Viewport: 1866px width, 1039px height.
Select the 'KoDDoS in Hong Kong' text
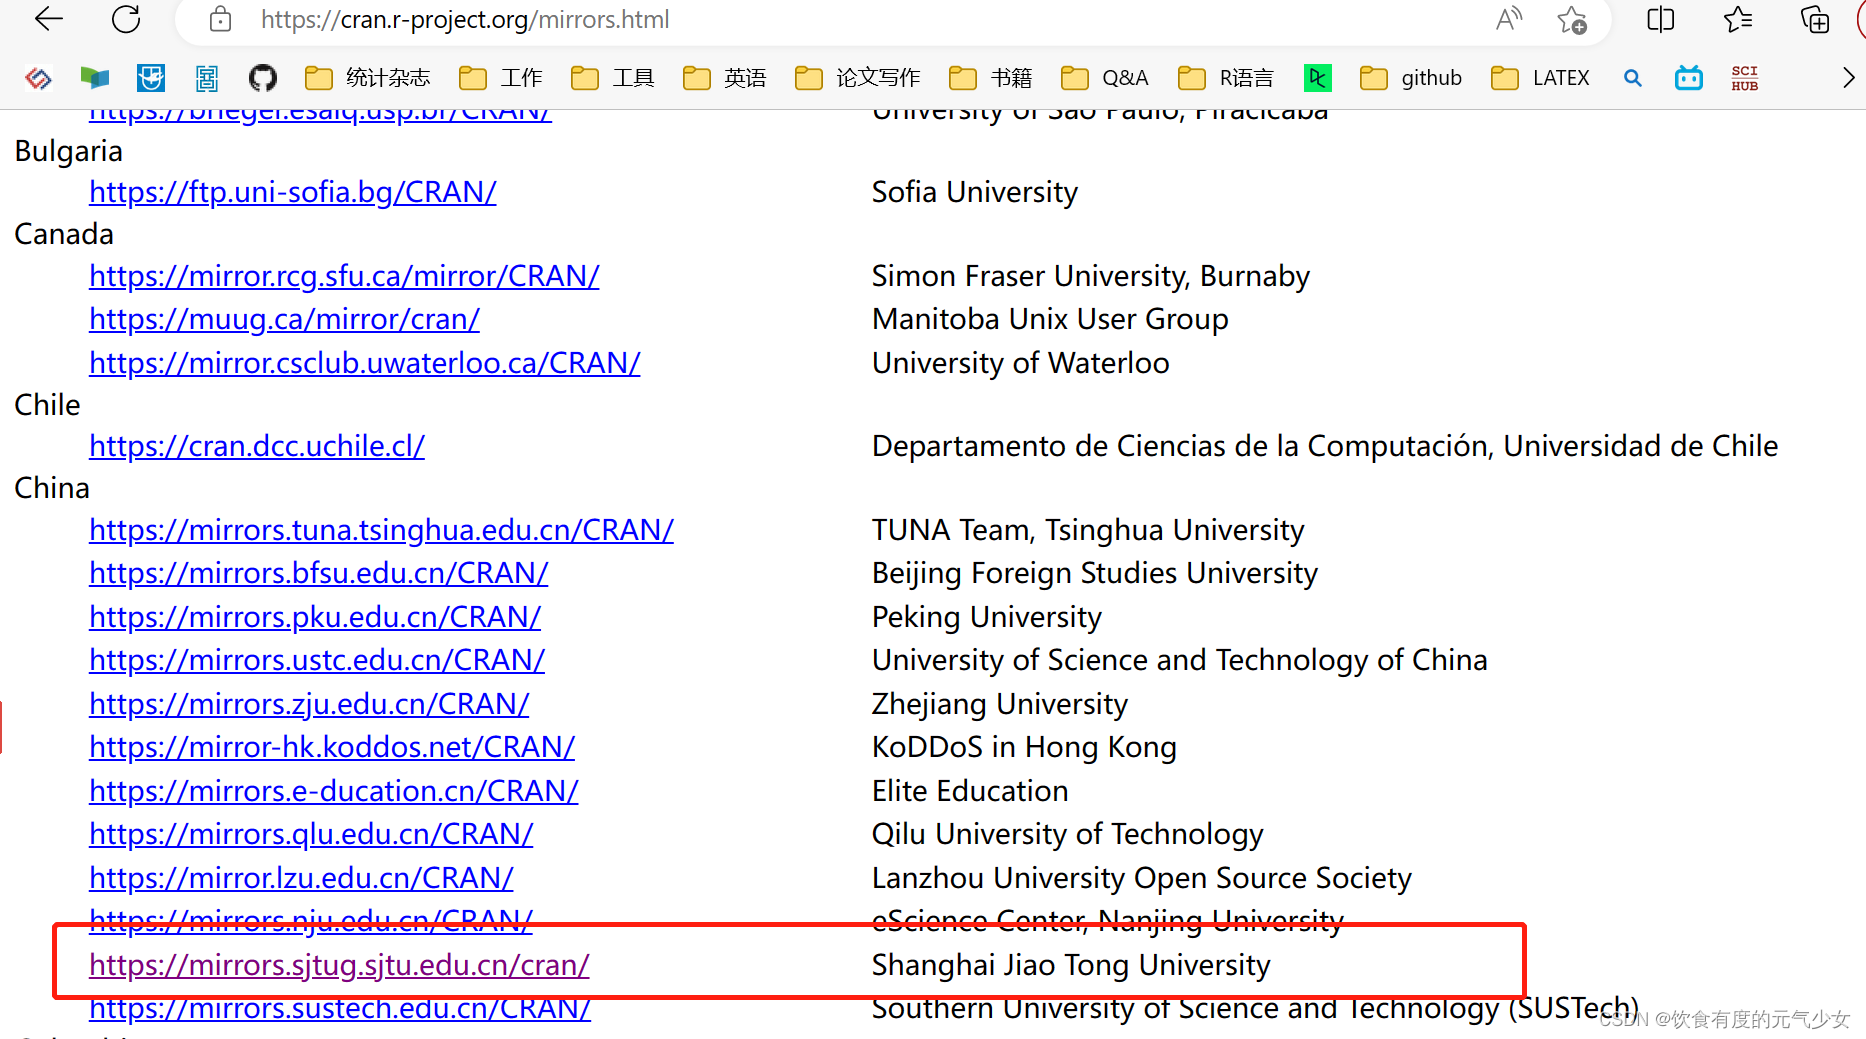click(1024, 747)
